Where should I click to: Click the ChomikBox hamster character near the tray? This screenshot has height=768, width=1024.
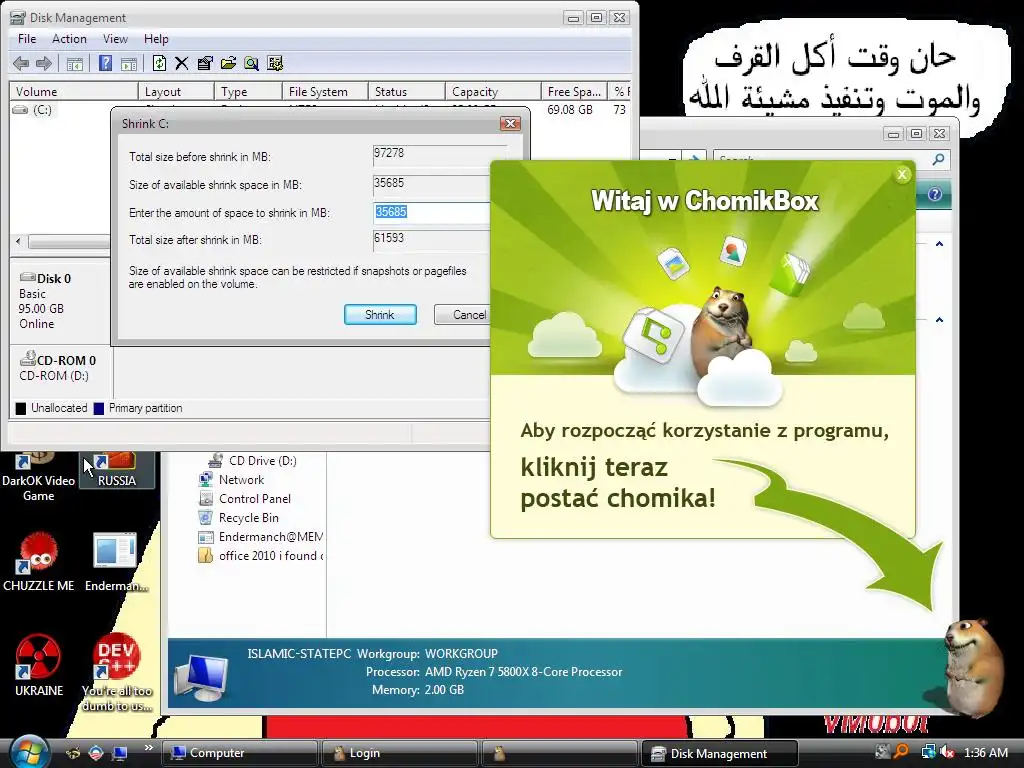coord(973,666)
